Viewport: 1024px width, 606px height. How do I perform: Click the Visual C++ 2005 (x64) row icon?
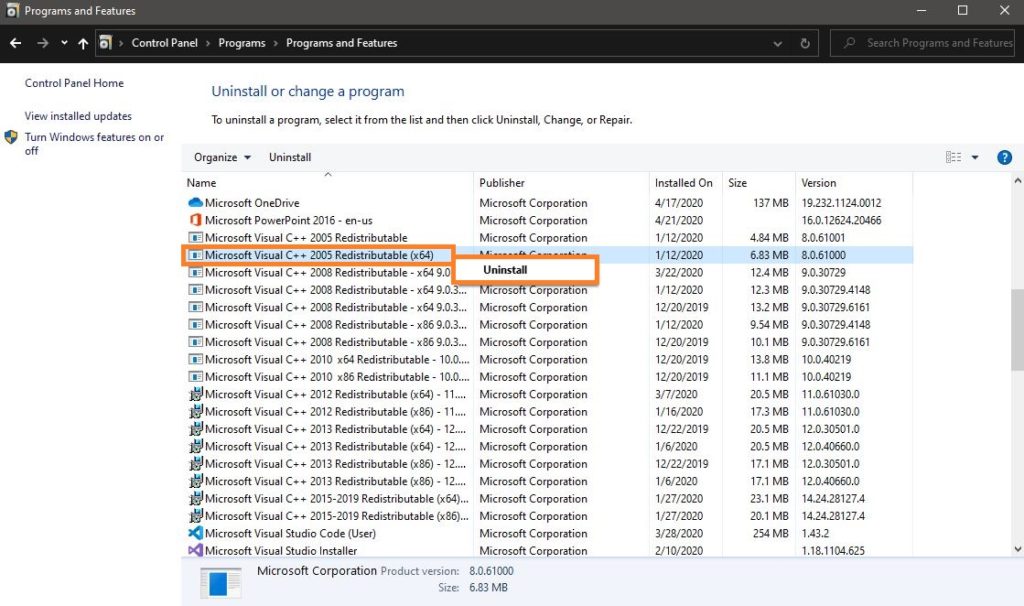[195, 255]
